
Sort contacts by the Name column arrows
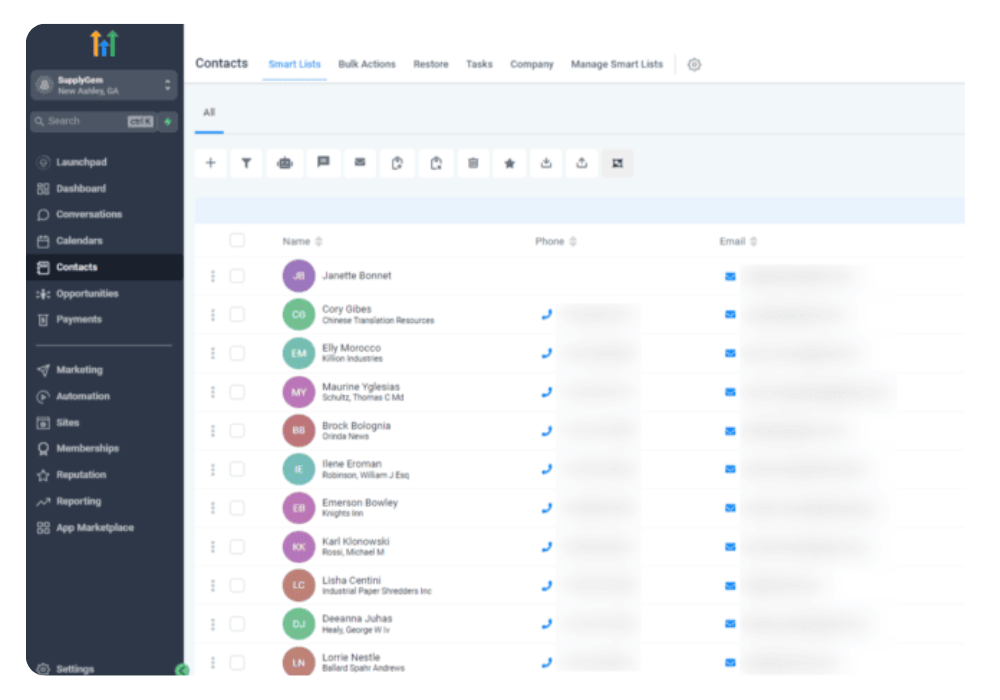pos(319,242)
